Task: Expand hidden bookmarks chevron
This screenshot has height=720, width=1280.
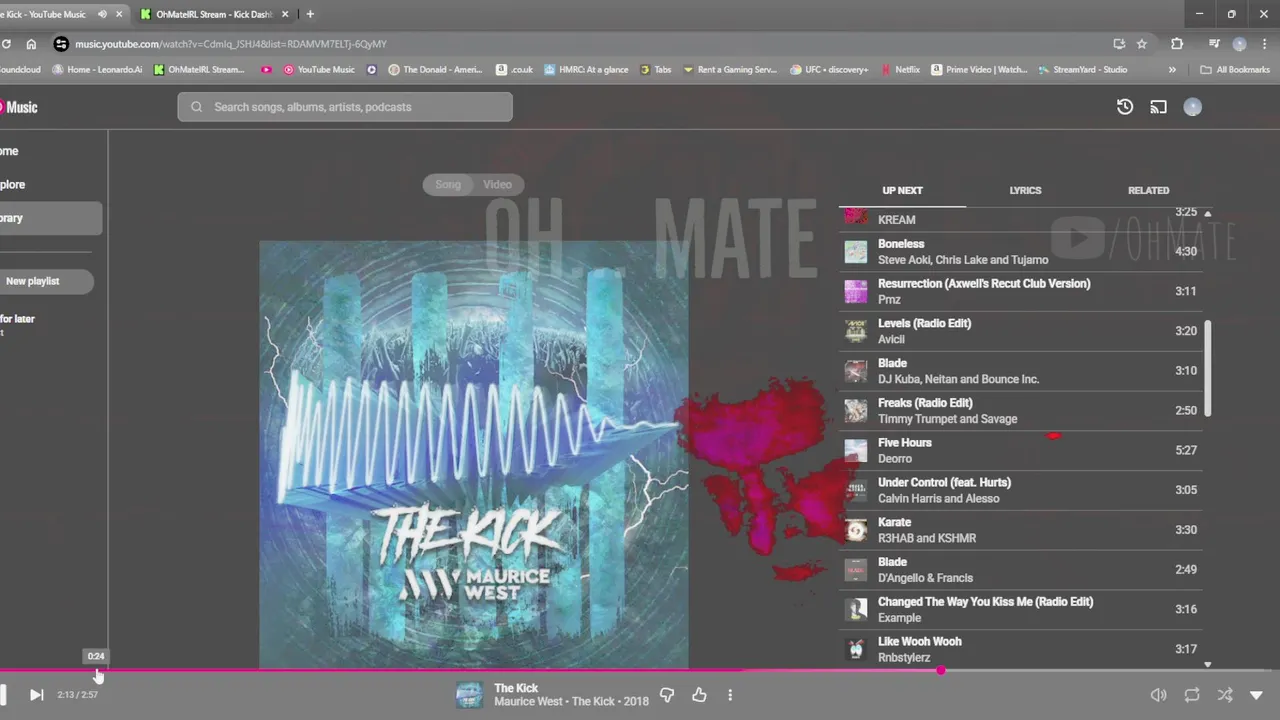Action: [1172, 70]
